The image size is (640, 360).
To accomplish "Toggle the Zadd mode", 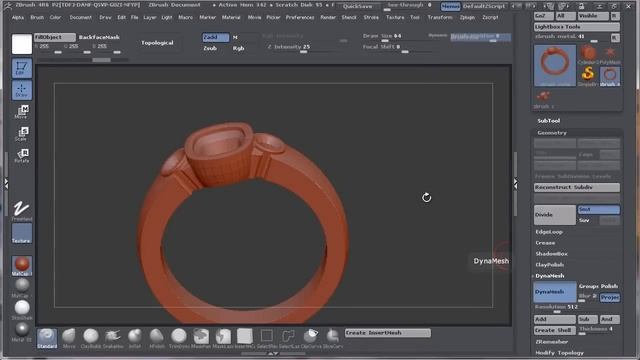I will click(216, 37).
